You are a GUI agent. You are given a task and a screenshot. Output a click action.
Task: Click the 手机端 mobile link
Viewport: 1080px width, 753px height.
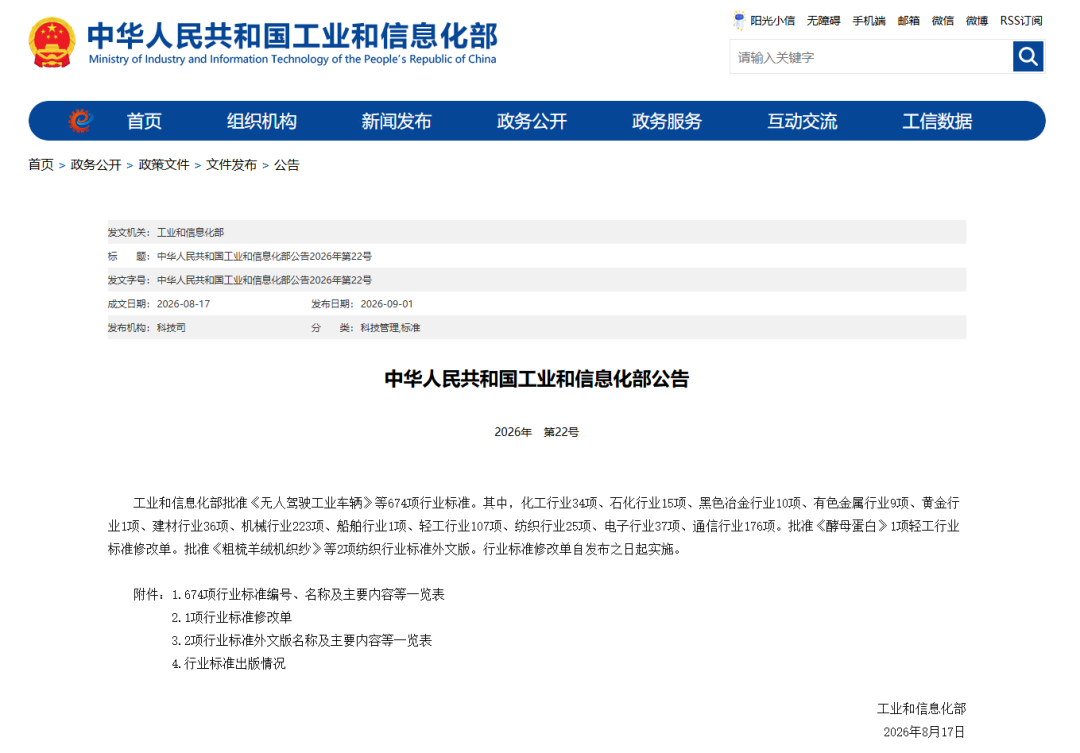869,21
